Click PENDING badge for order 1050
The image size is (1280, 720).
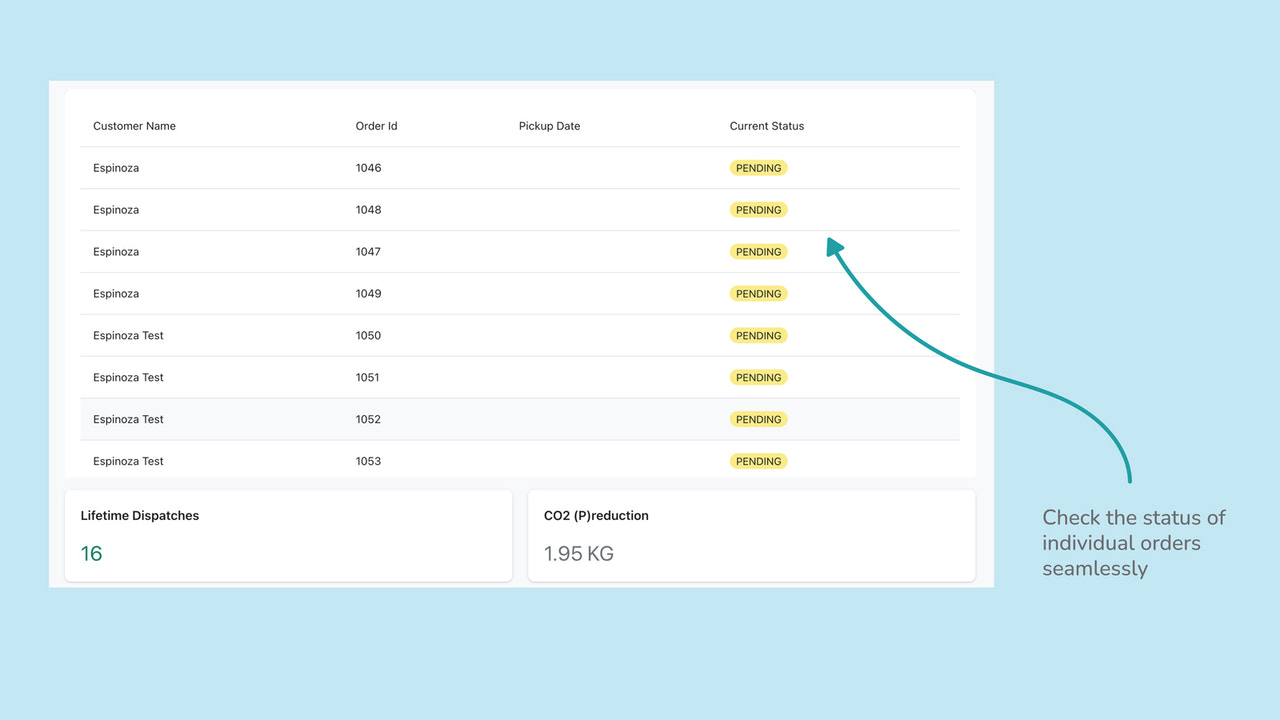tap(758, 336)
